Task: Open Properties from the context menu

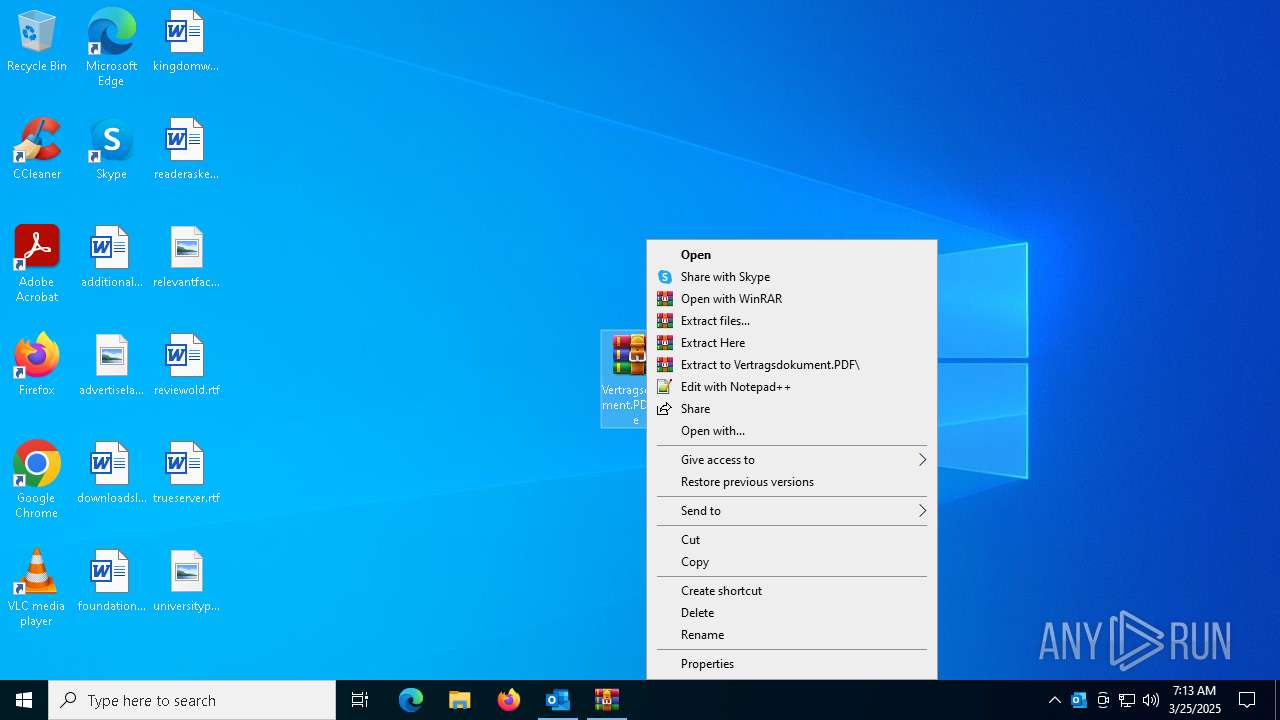Action: coord(792,664)
